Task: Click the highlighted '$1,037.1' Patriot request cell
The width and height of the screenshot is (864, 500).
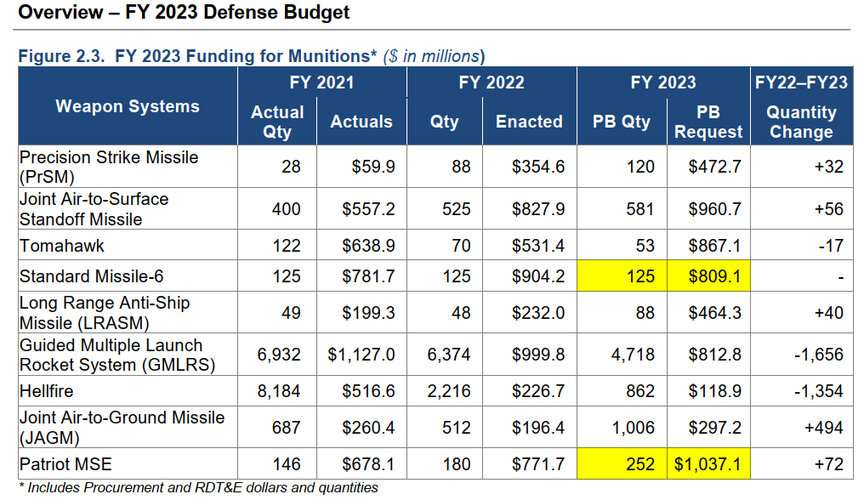Action: point(709,463)
